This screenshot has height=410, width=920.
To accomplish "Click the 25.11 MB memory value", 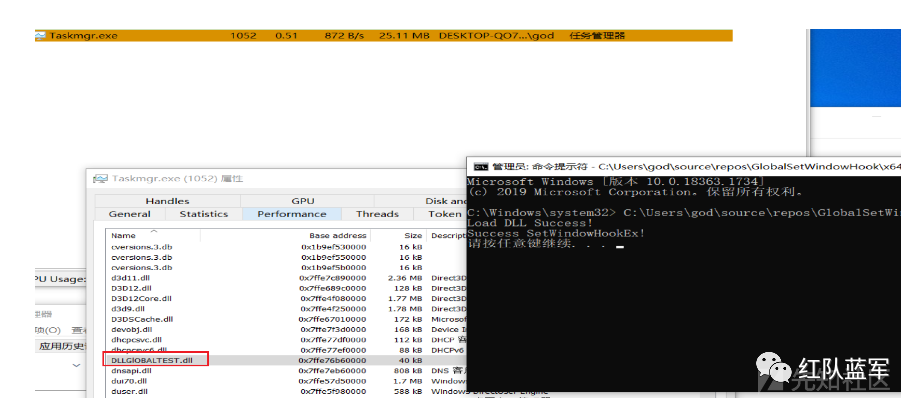I will [404, 36].
